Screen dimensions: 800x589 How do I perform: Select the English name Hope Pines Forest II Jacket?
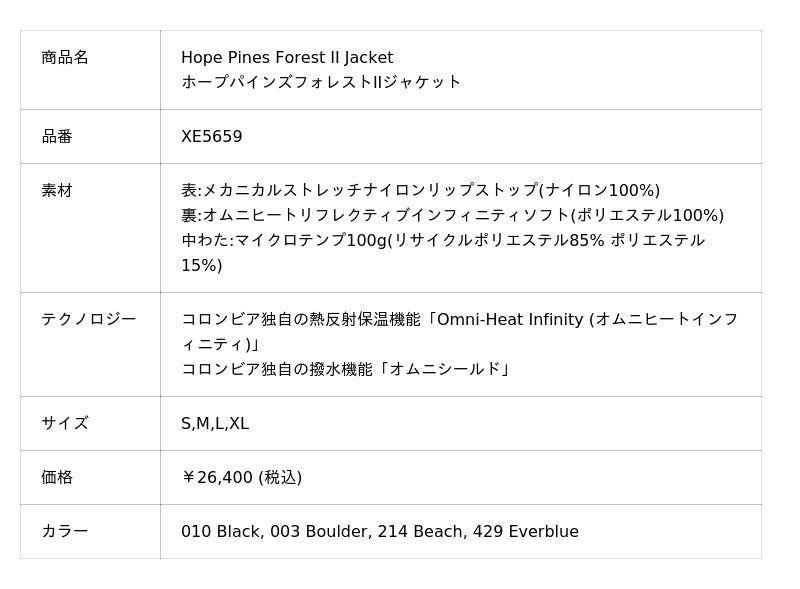(x=287, y=58)
